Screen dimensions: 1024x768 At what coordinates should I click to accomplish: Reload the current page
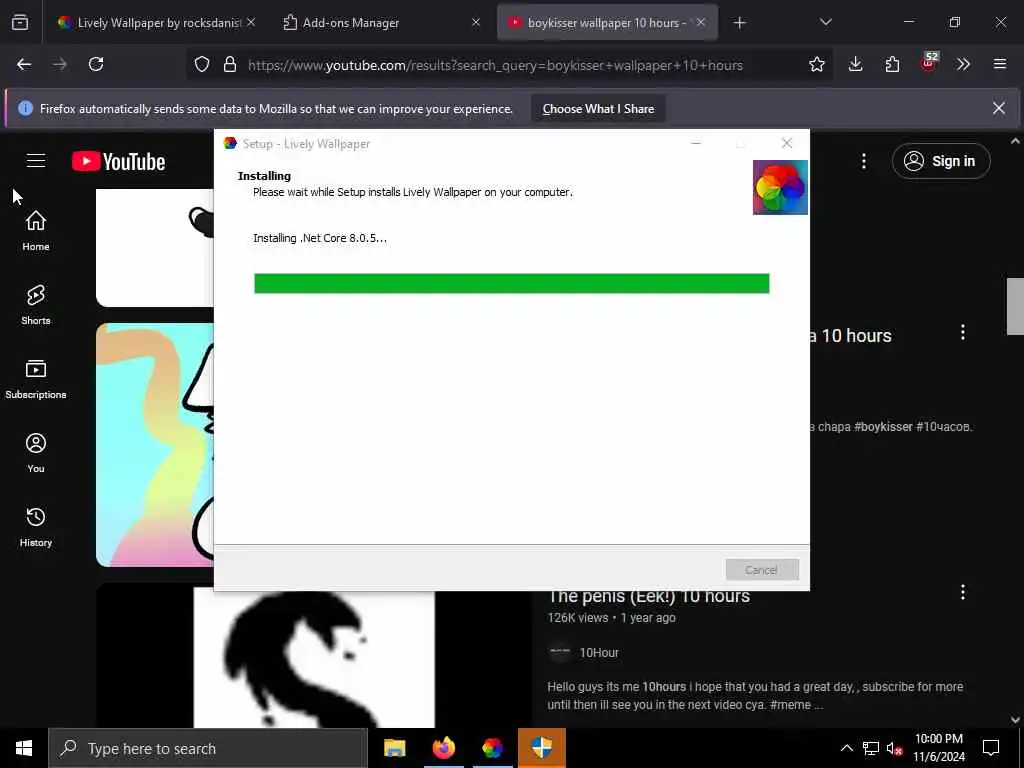tap(96, 64)
